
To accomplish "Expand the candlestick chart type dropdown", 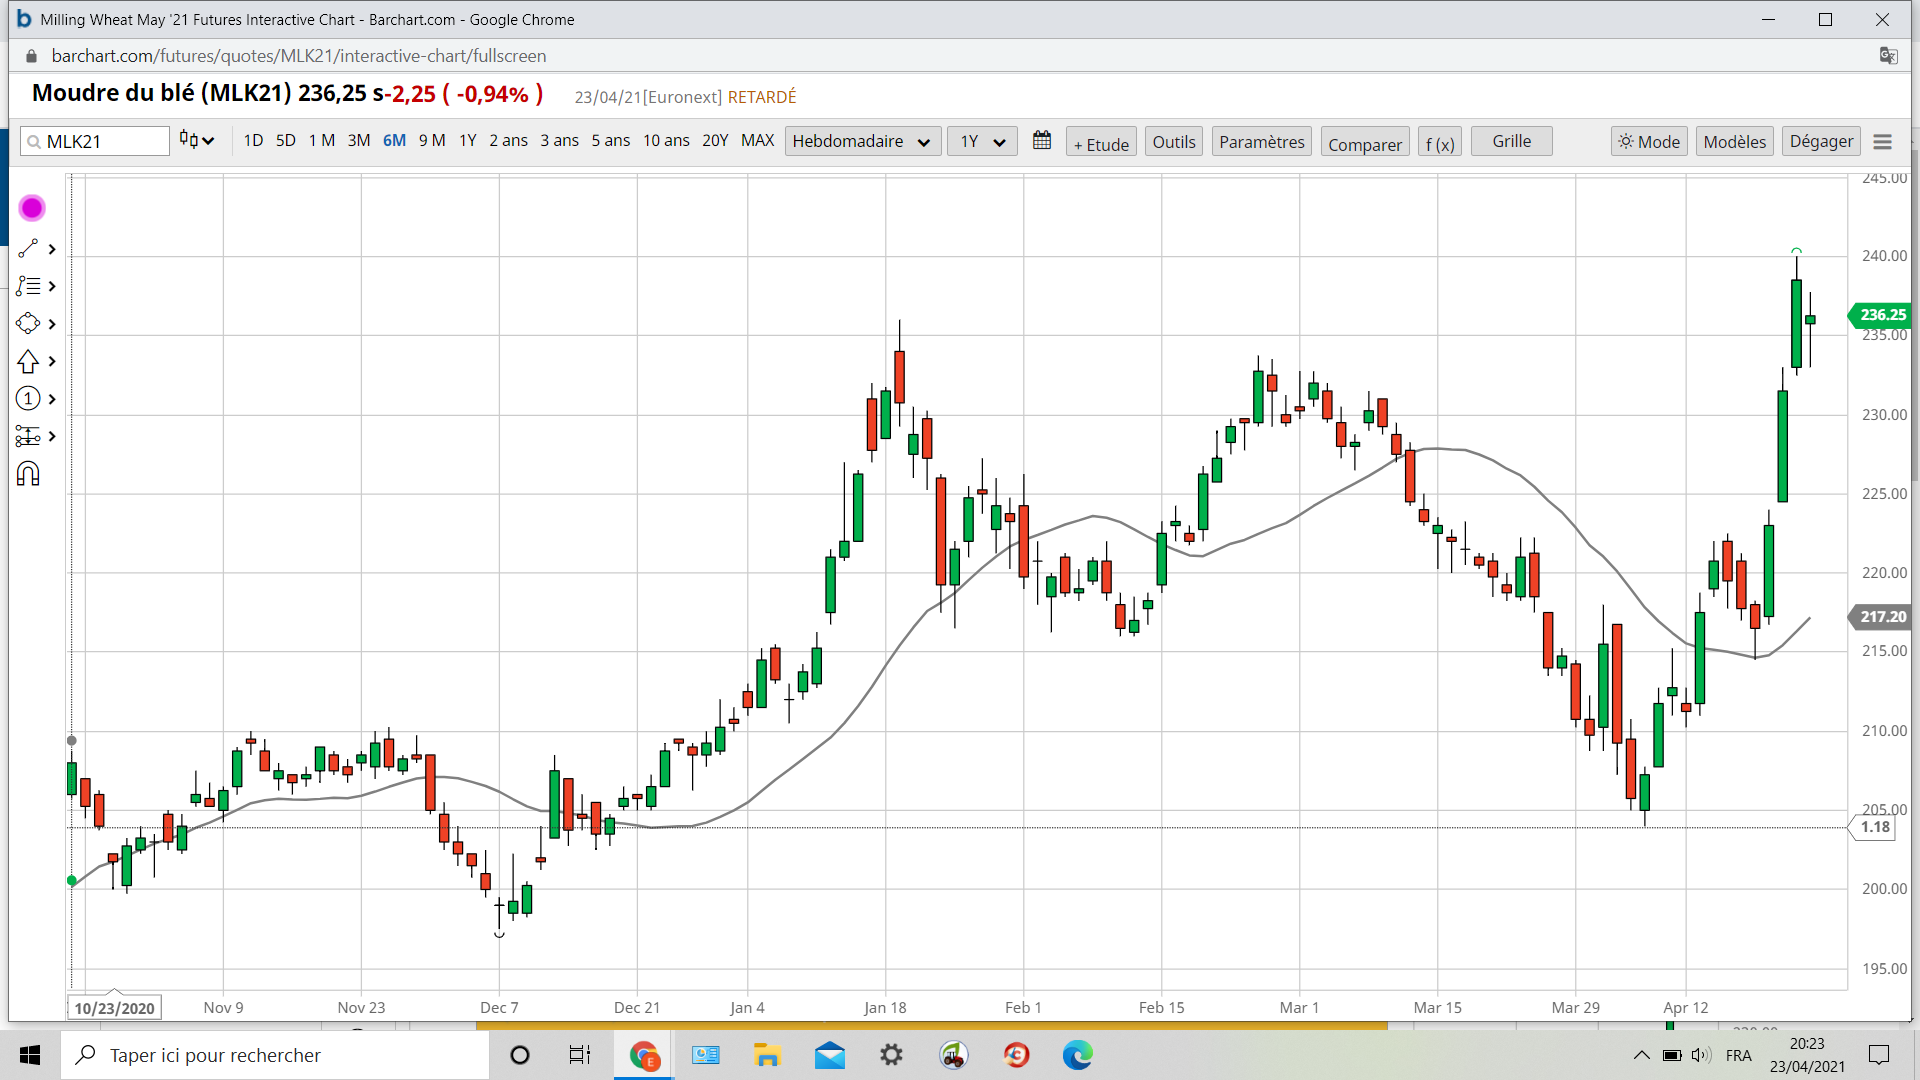I will pos(197,141).
